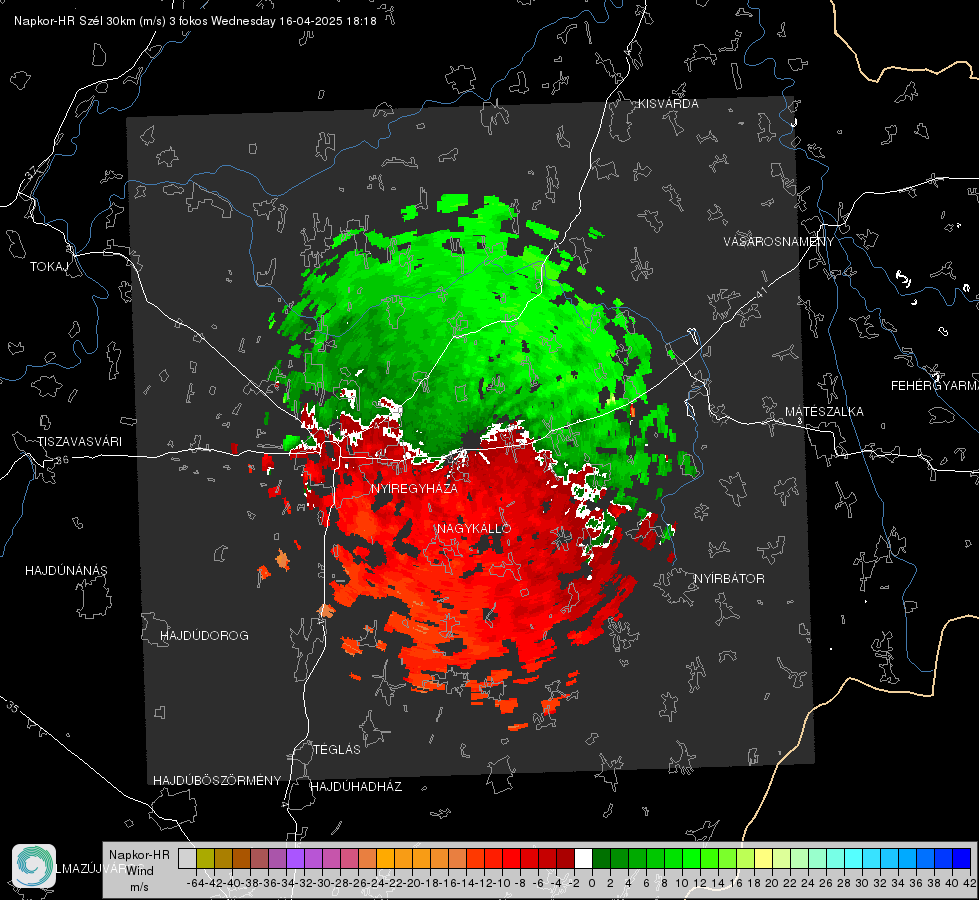Image resolution: width=979 pixels, height=900 pixels.
Task: Click the MÁTÉSZALKA city label
Action: (x=824, y=412)
